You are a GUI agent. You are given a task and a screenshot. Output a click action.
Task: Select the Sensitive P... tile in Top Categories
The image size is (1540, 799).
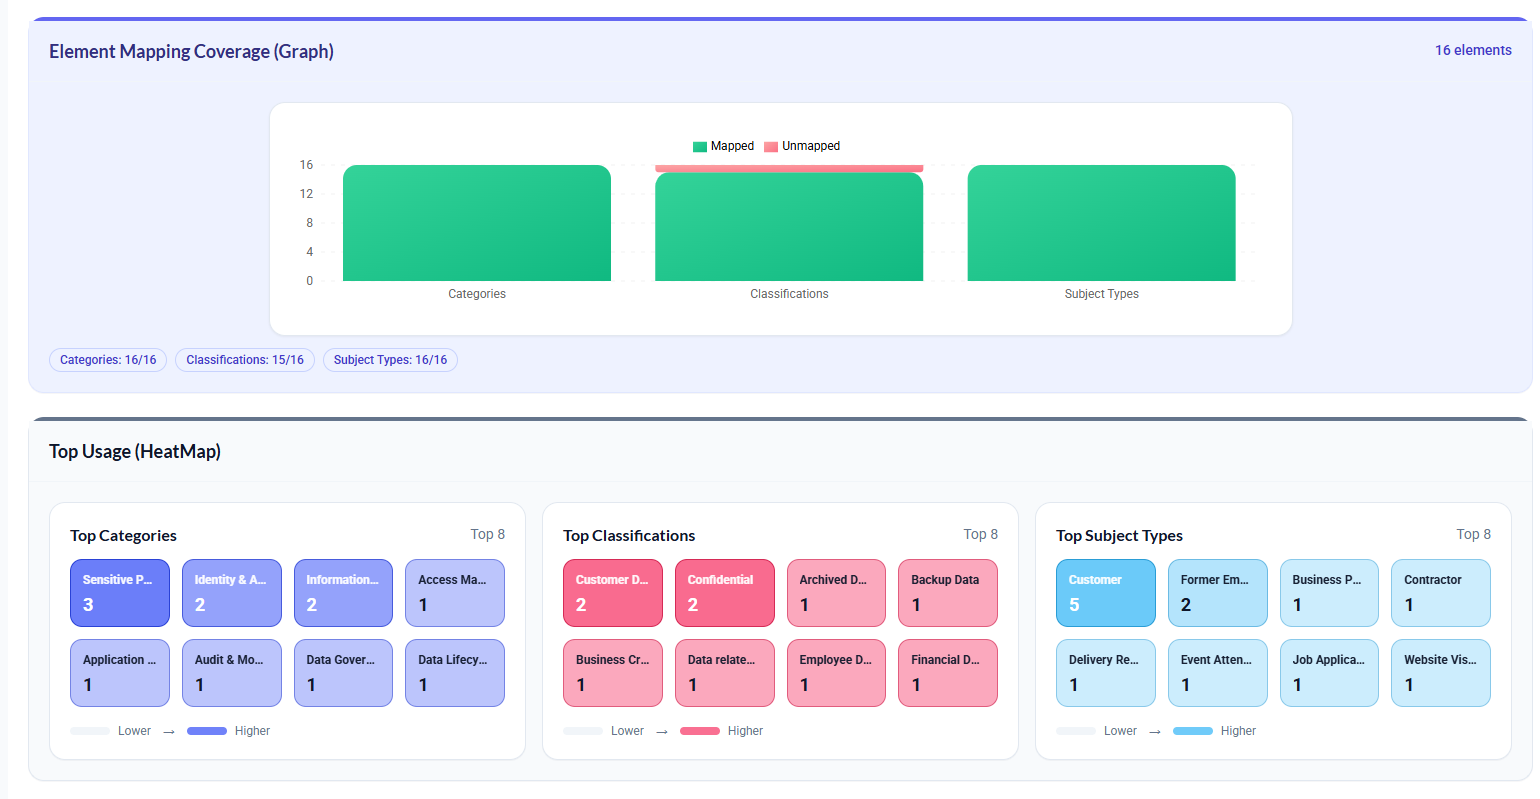pos(120,593)
